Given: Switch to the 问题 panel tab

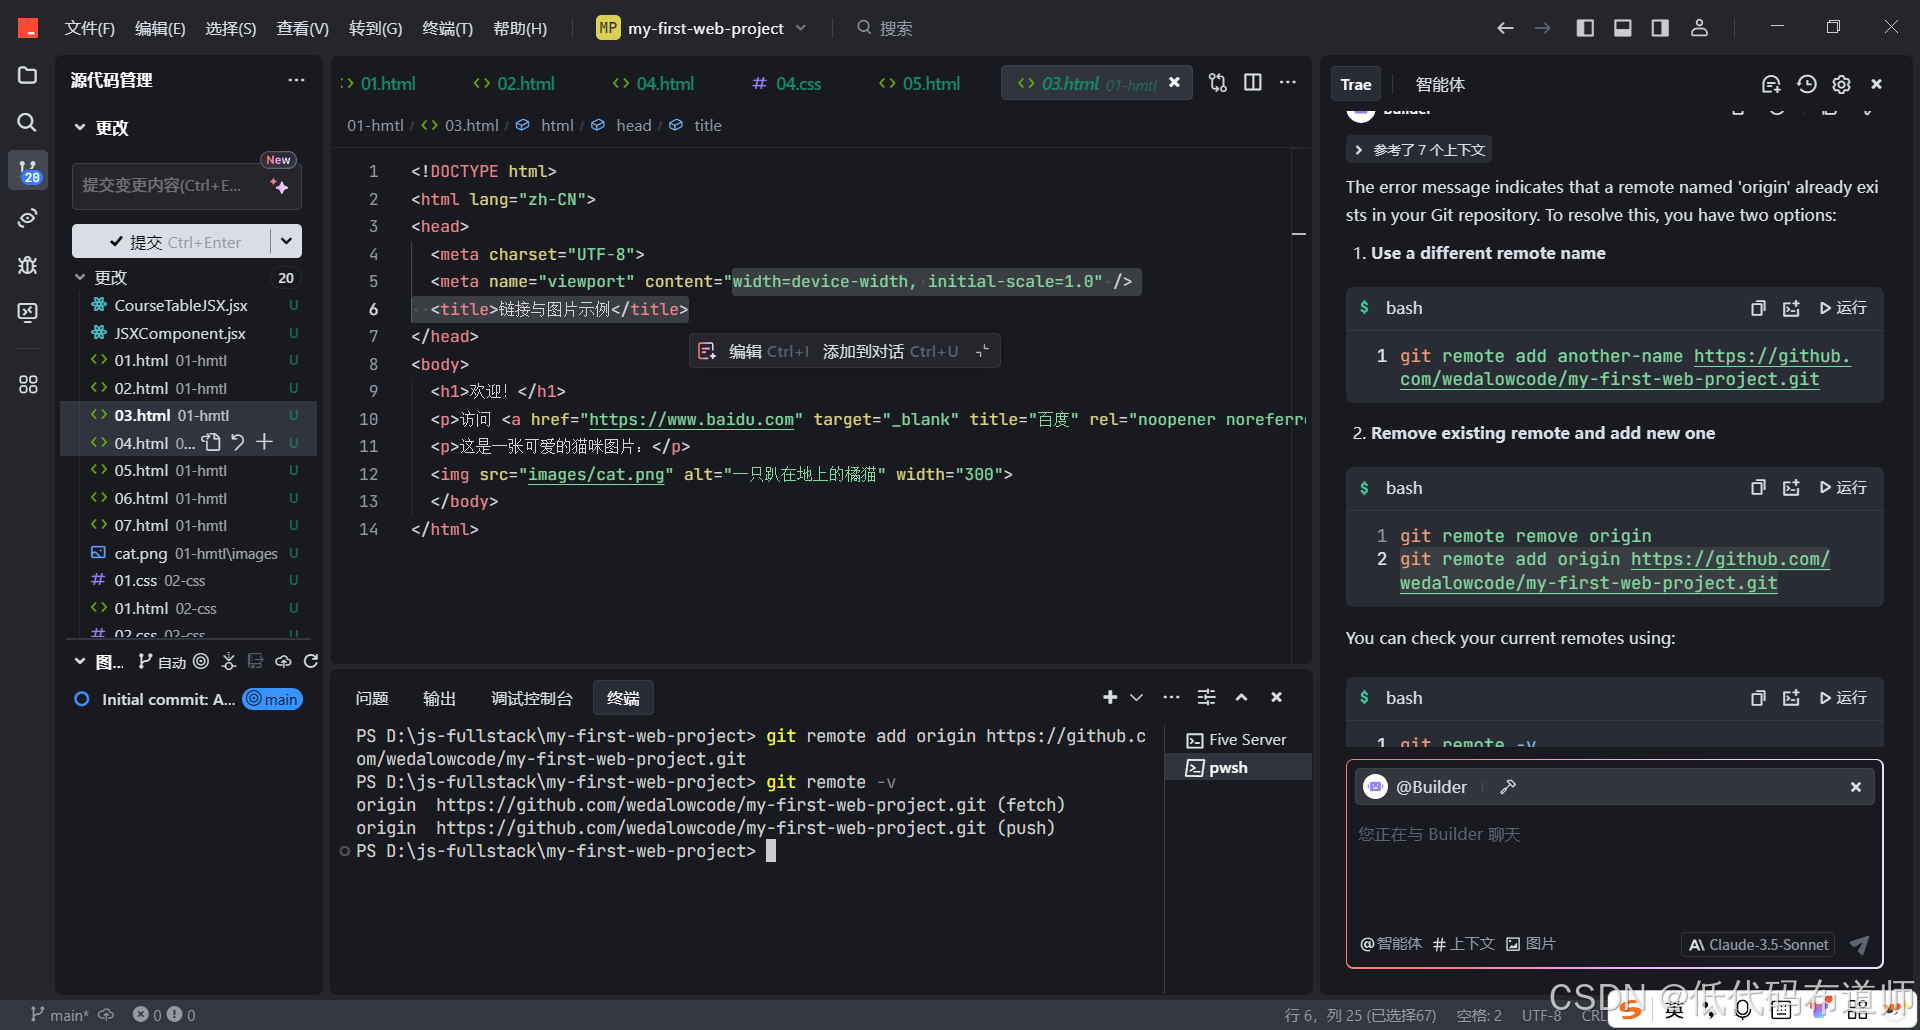Looking at the screenshot, I should (372, 698).
